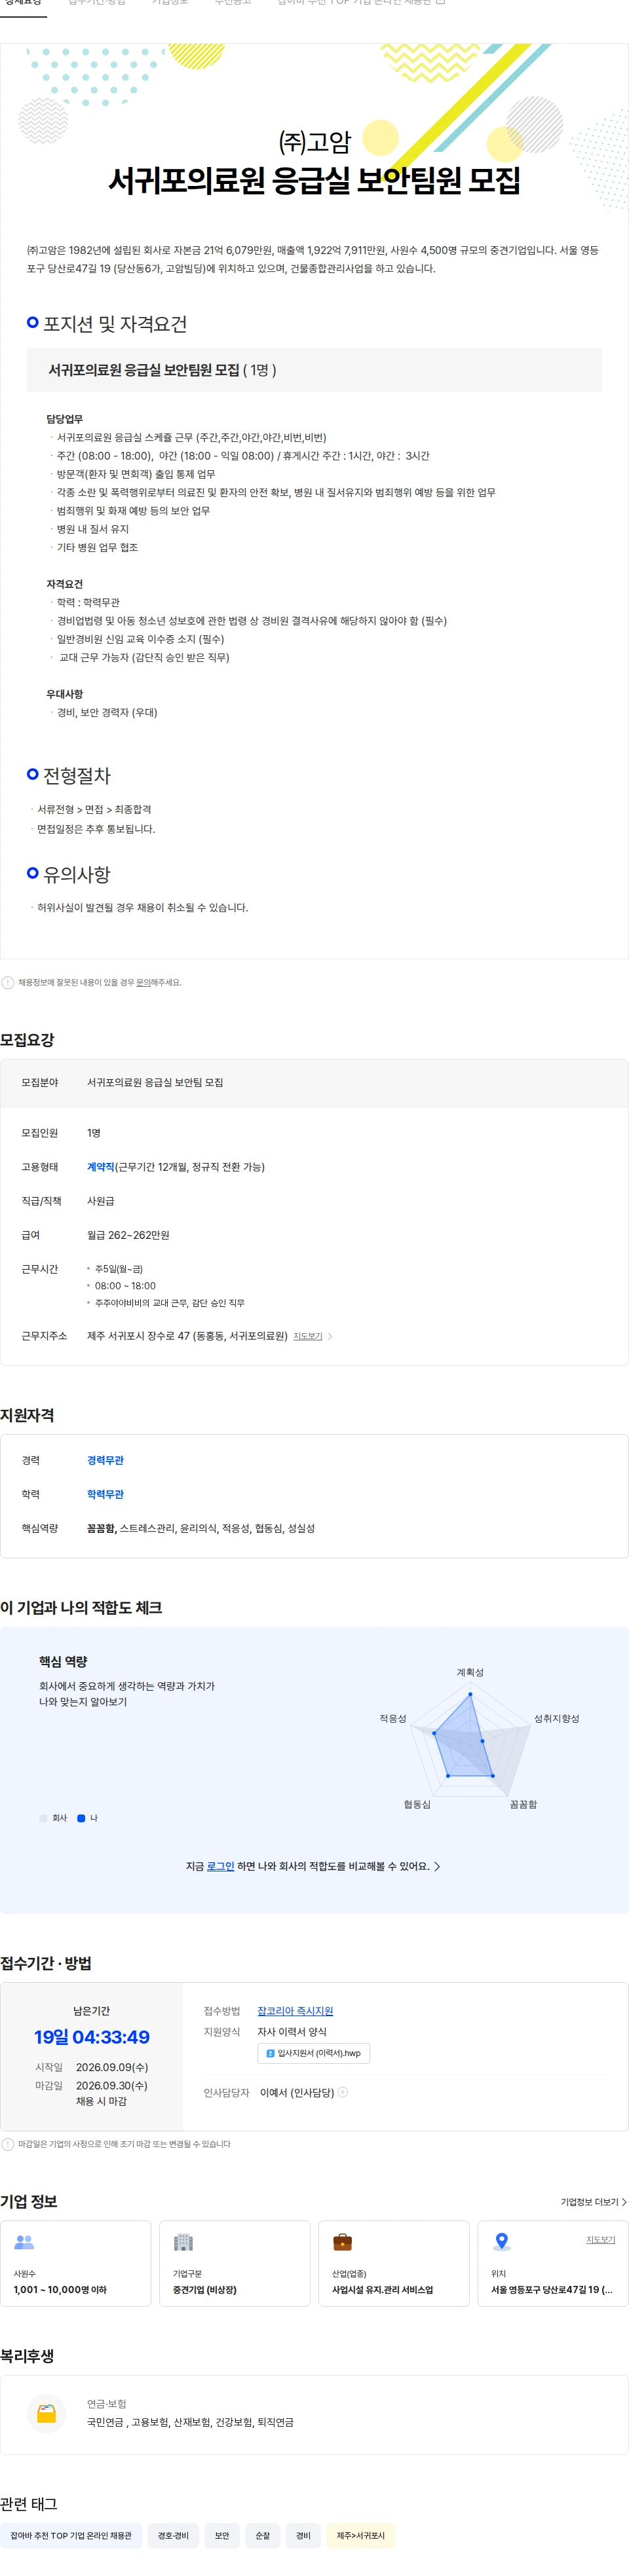Click the 사업시설 유지.관리 서비스업 text

click(383, 2289)
